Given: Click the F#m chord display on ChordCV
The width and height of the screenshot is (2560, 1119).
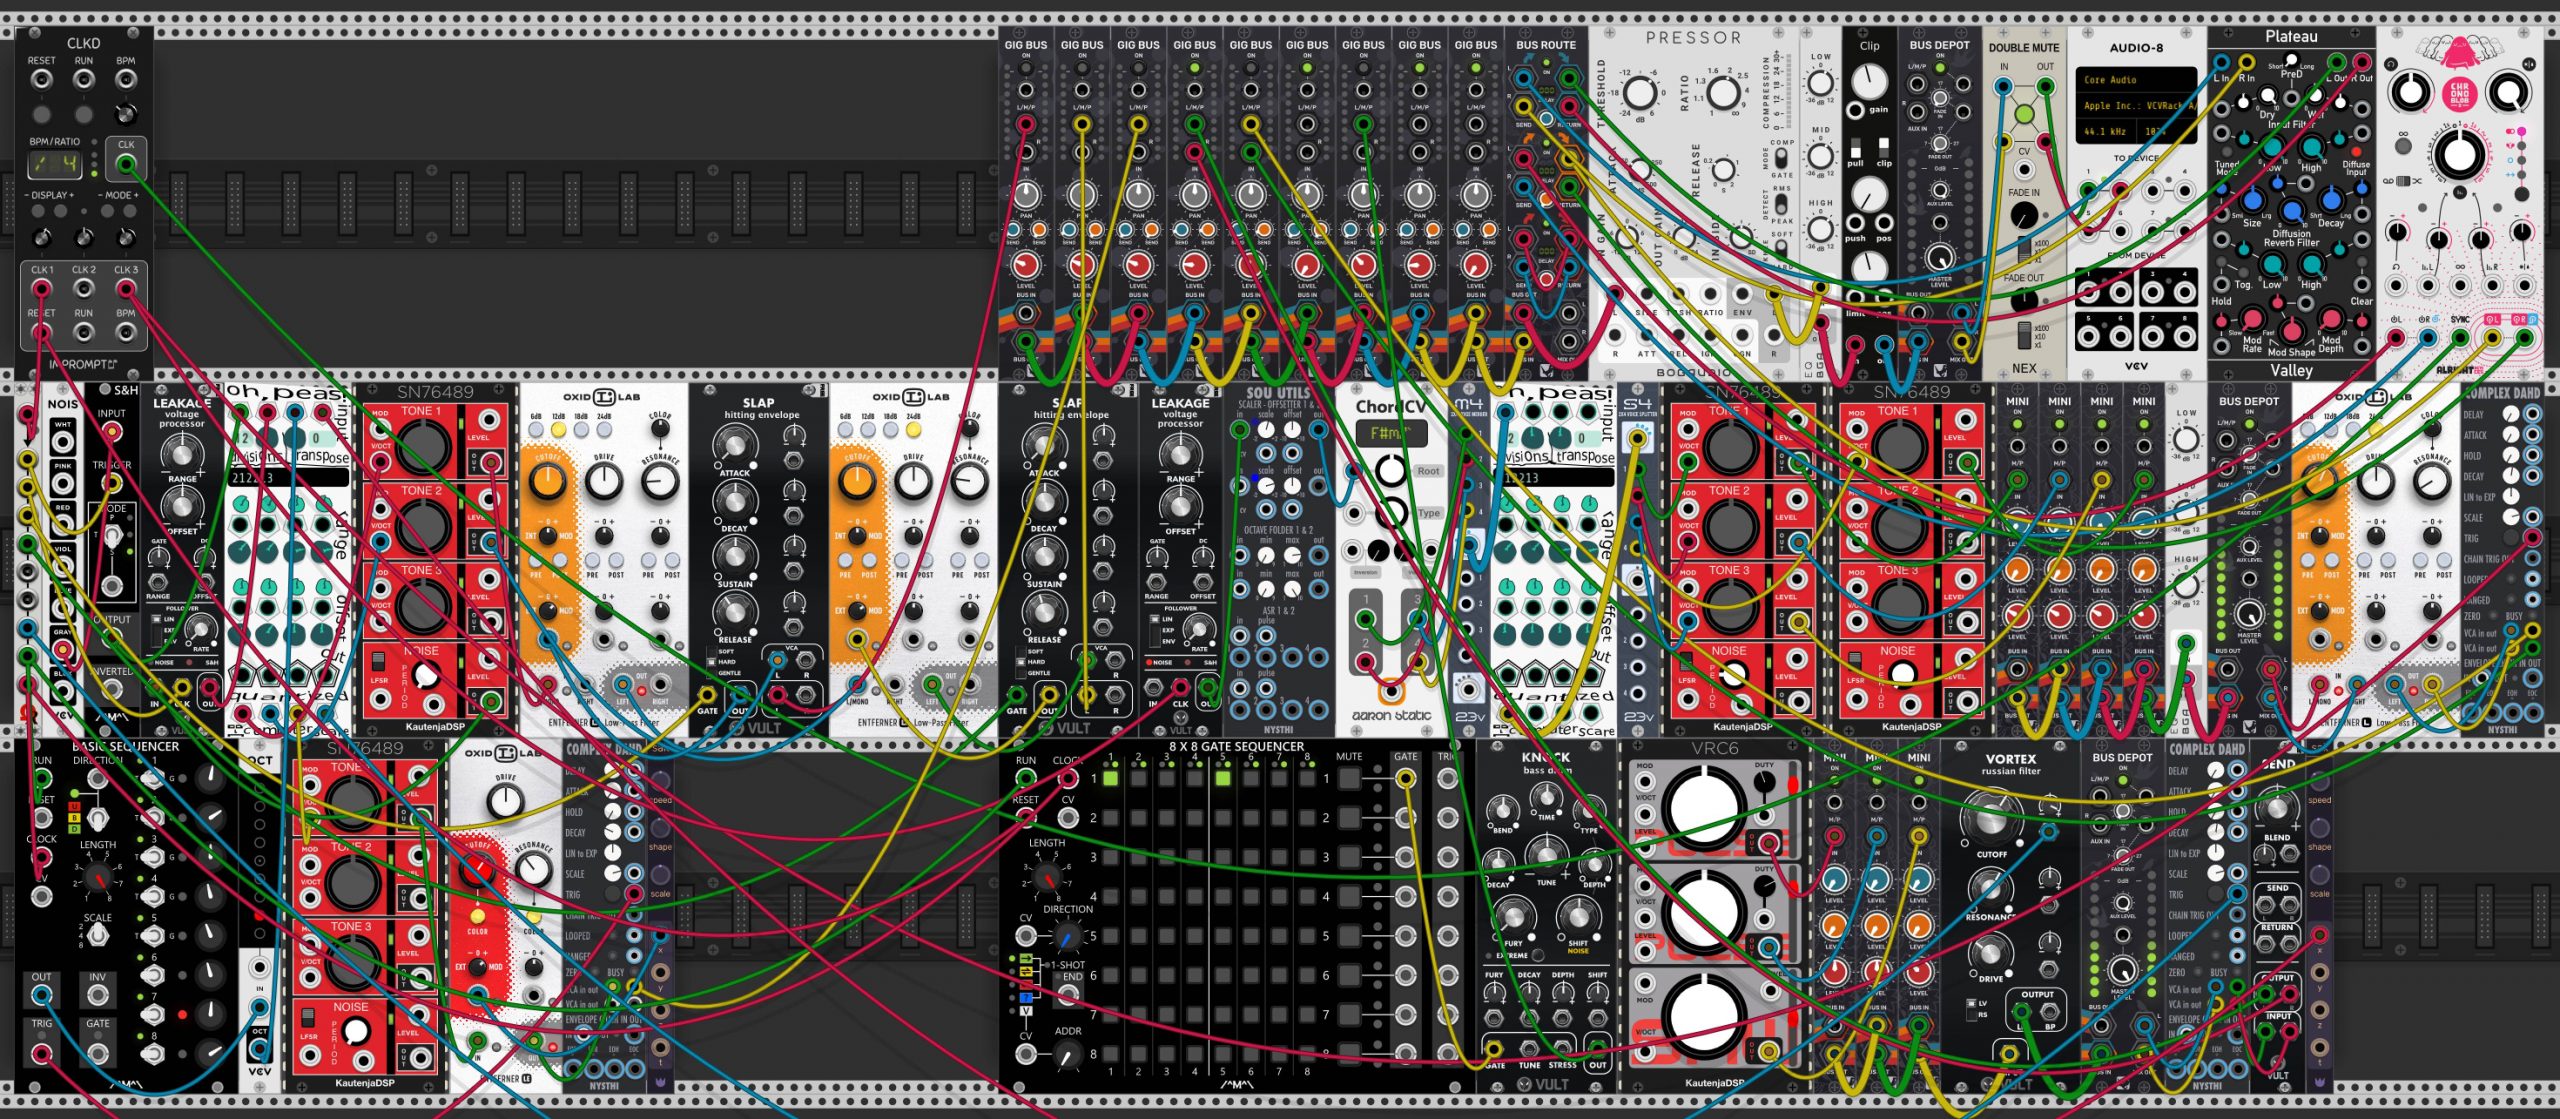Looking at the screenshot, I should click(x=1390, y=433).
